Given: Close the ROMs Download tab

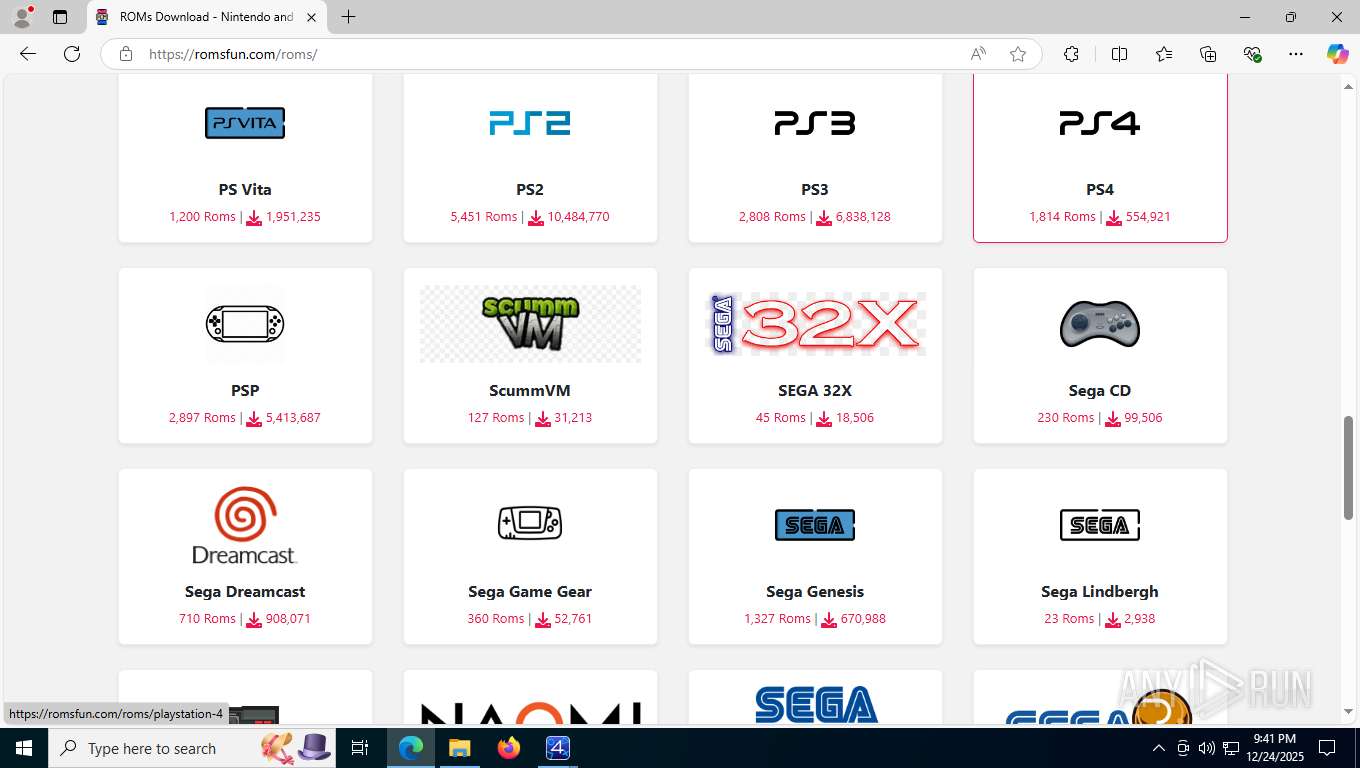Looking at the screenshot, I should point(312,17).
